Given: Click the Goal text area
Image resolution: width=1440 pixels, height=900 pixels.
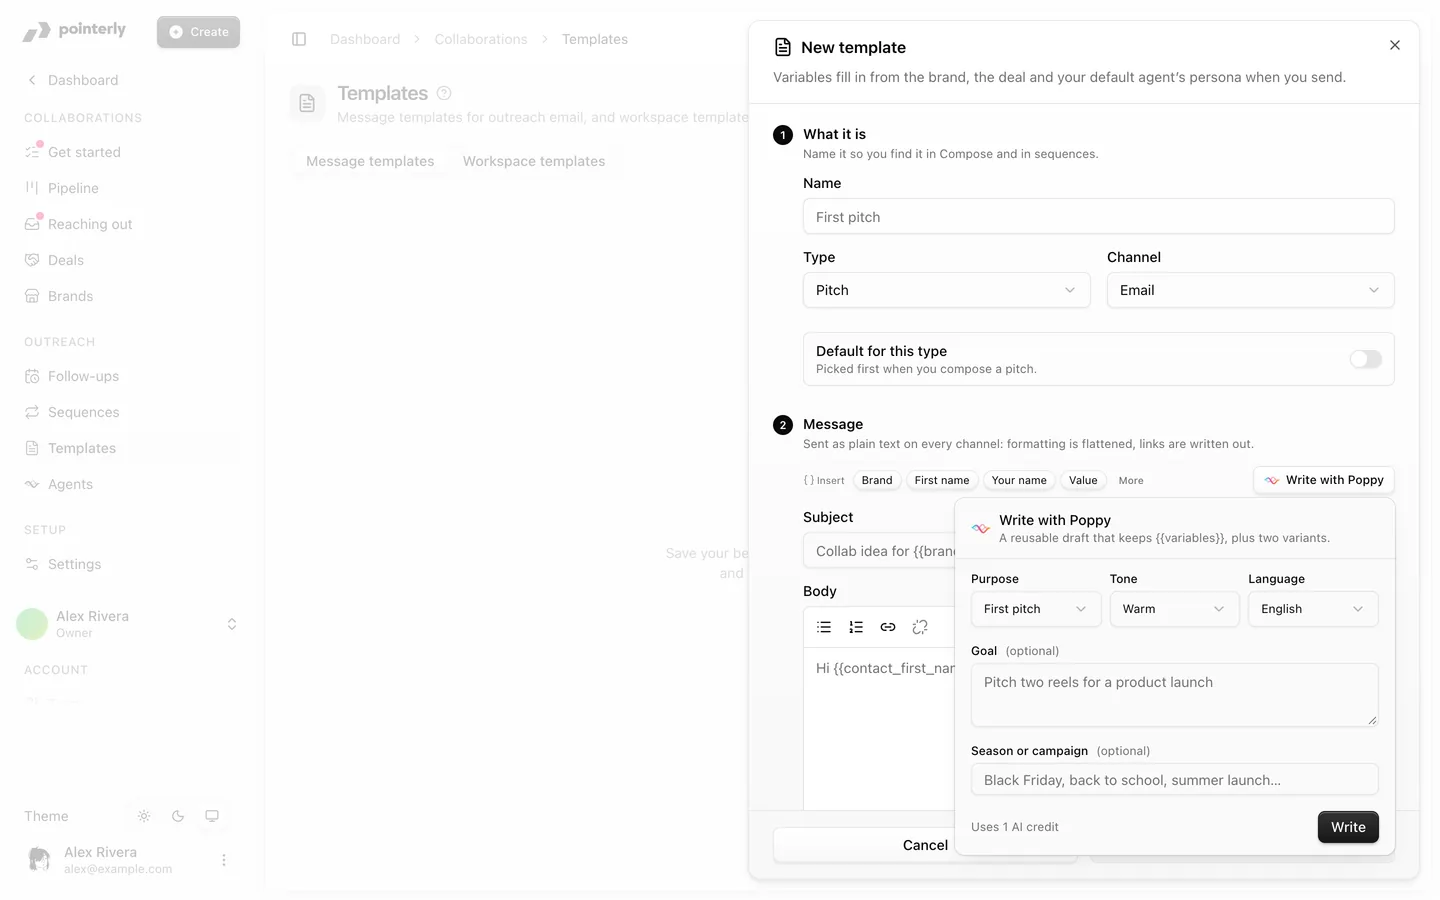Looking at the screenshot, I should pos(1174,695).
